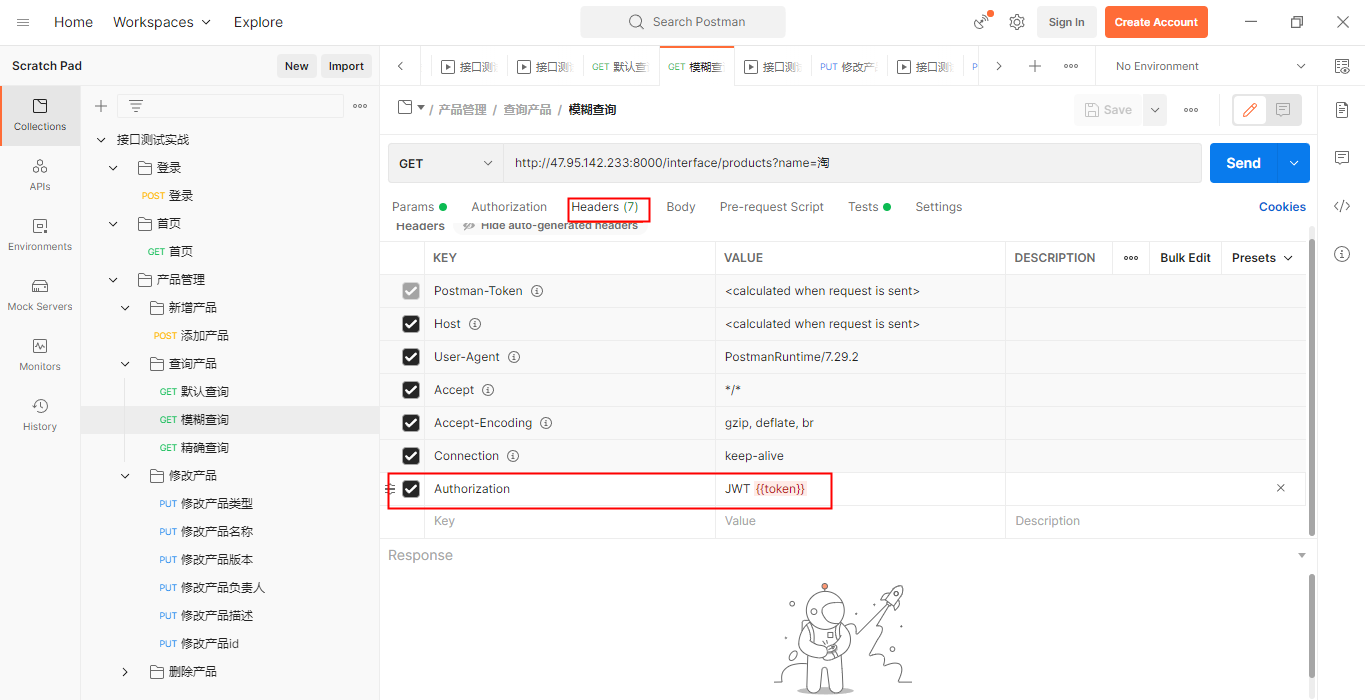Open the Cookies link
Screen dimensions: 1365x700
pos(1282,207)
